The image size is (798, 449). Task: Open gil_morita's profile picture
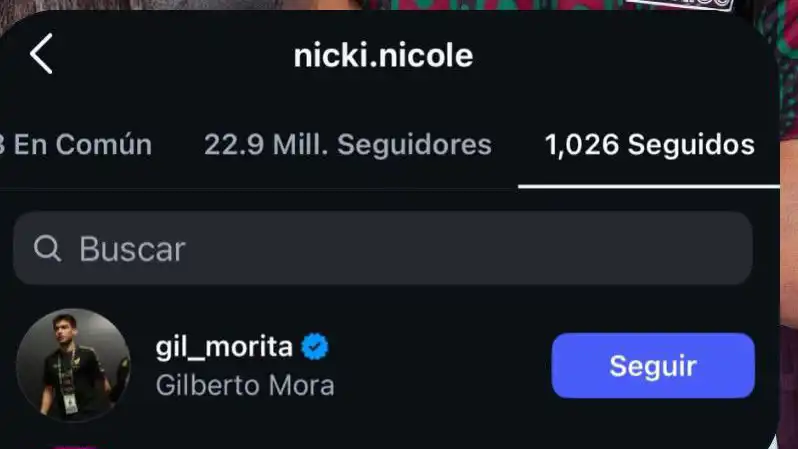(x=74, y=365)
